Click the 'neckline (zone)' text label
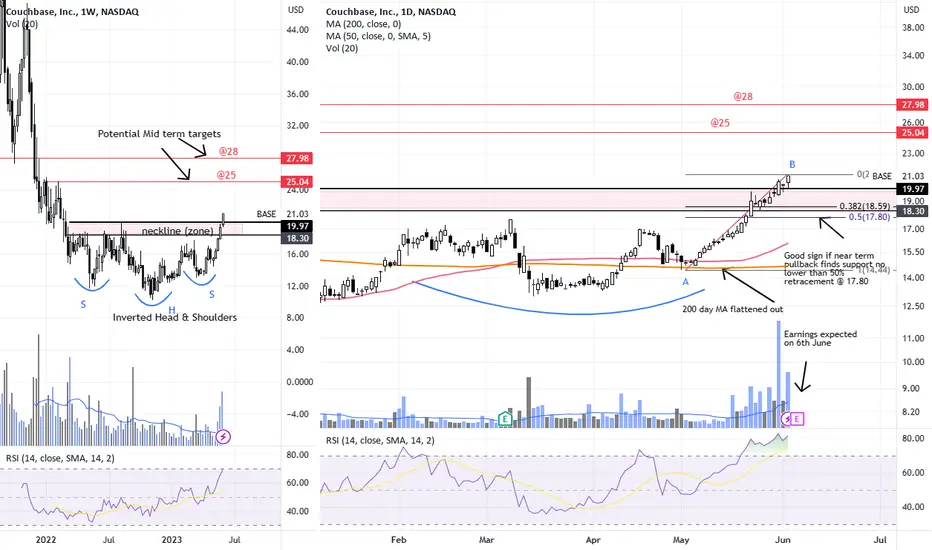The width and height of the screenshot is (932, 550). (x=177, y=231)
